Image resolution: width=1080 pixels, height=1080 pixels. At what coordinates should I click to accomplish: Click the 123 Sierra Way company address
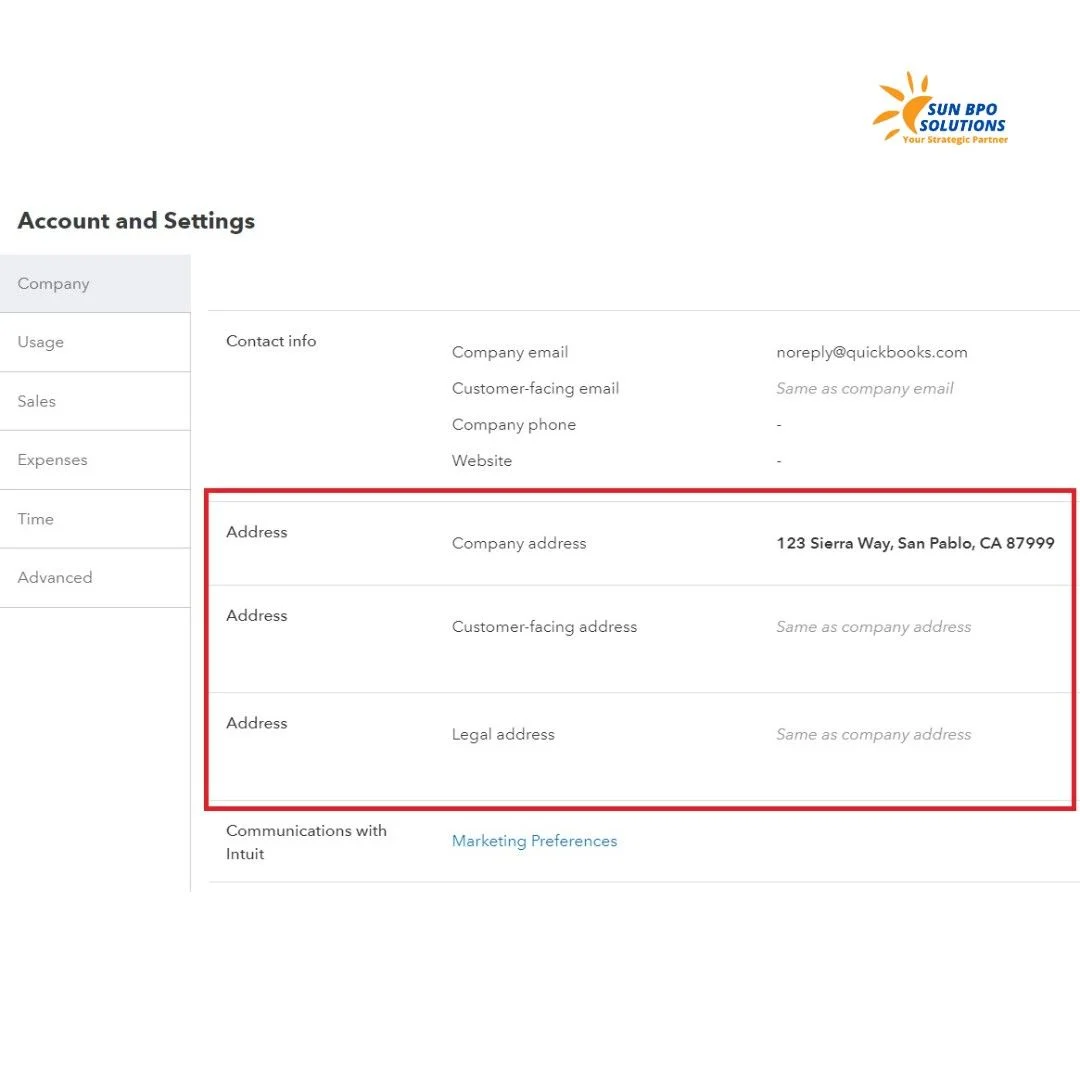915,543
